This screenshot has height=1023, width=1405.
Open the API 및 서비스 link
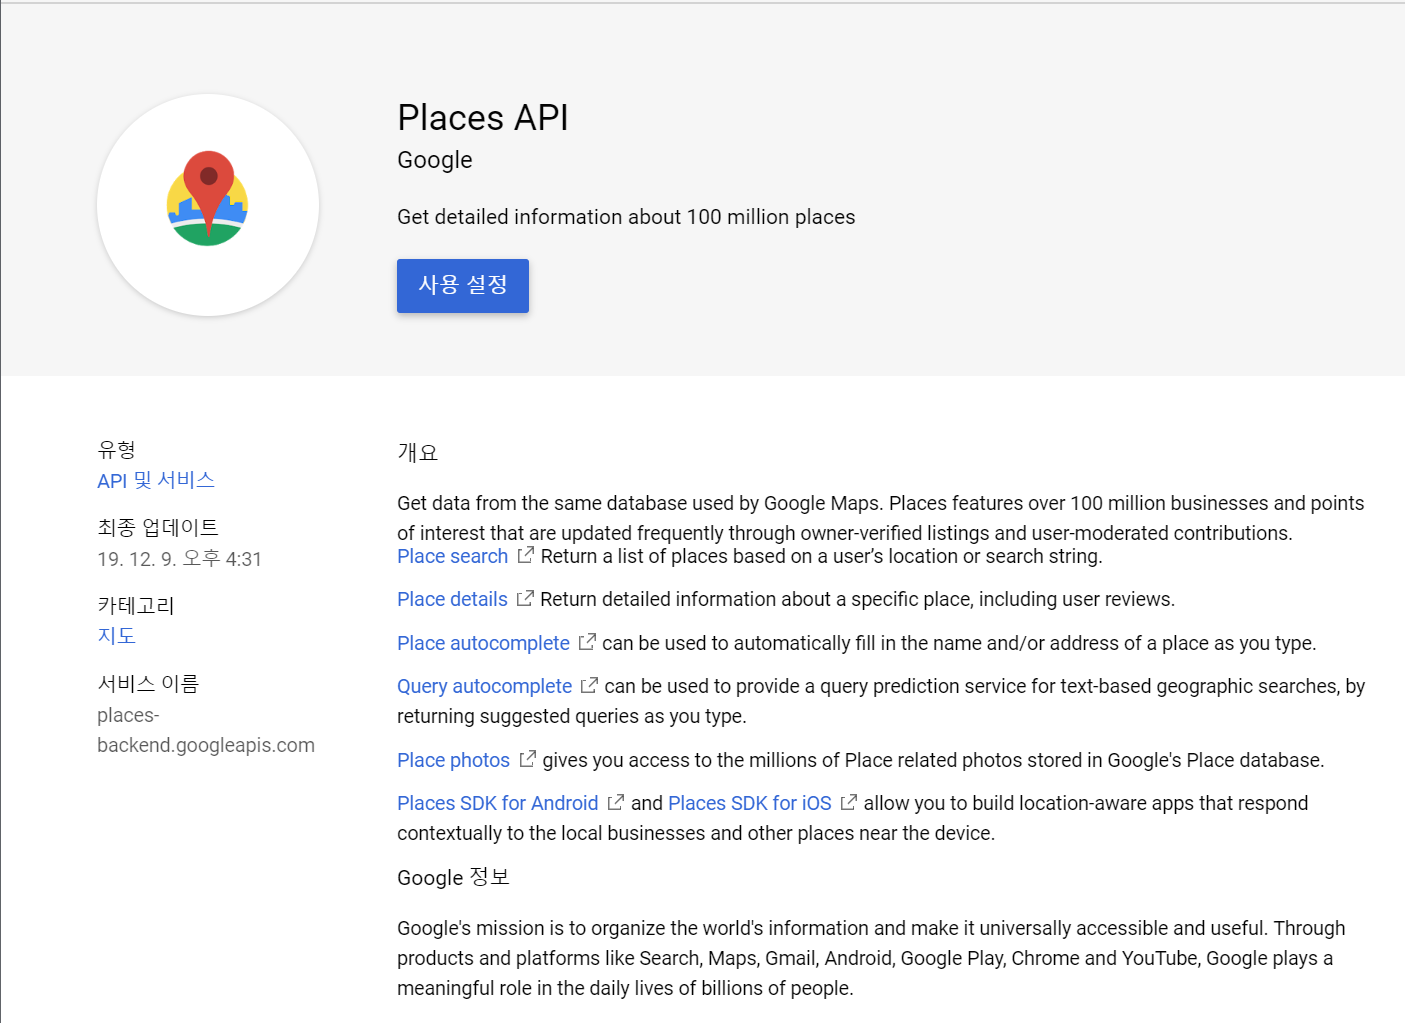(x=156, y=481)
